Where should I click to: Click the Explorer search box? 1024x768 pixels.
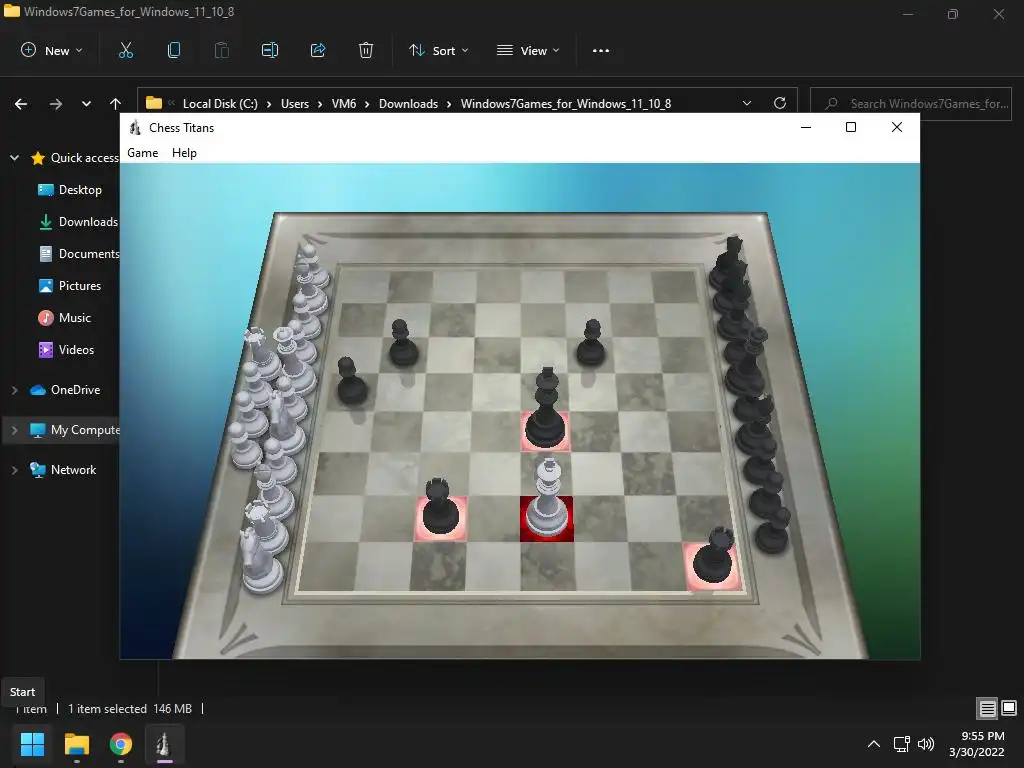[x=911, y=103]
